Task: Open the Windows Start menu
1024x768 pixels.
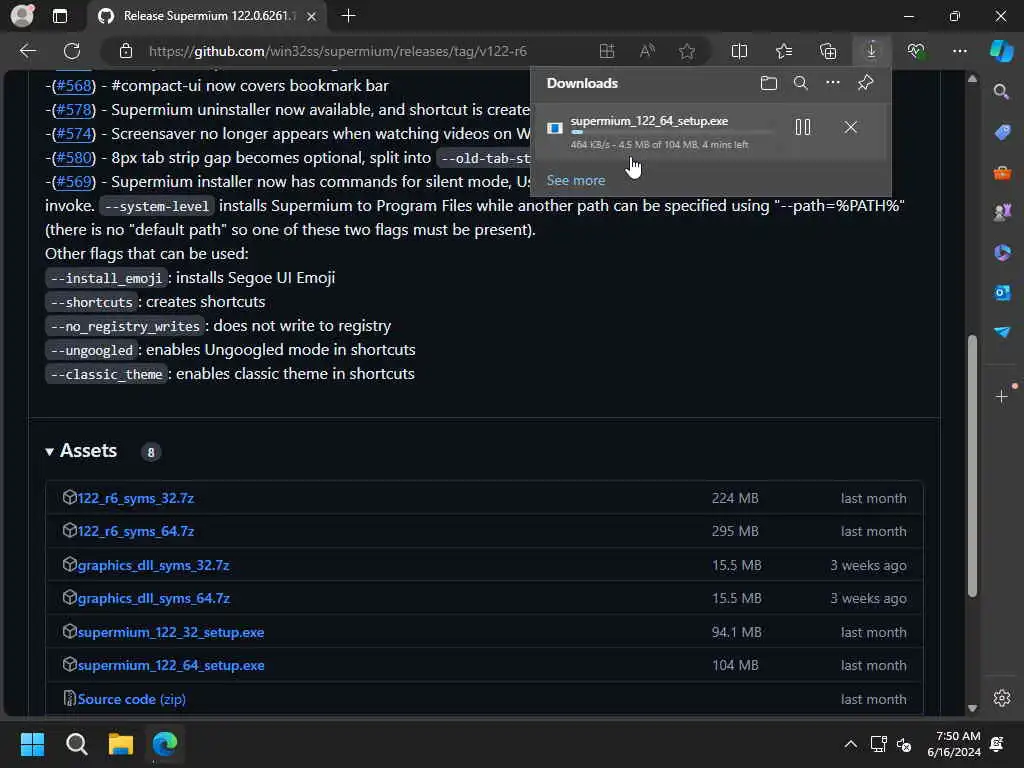Action: pos(32,744)
